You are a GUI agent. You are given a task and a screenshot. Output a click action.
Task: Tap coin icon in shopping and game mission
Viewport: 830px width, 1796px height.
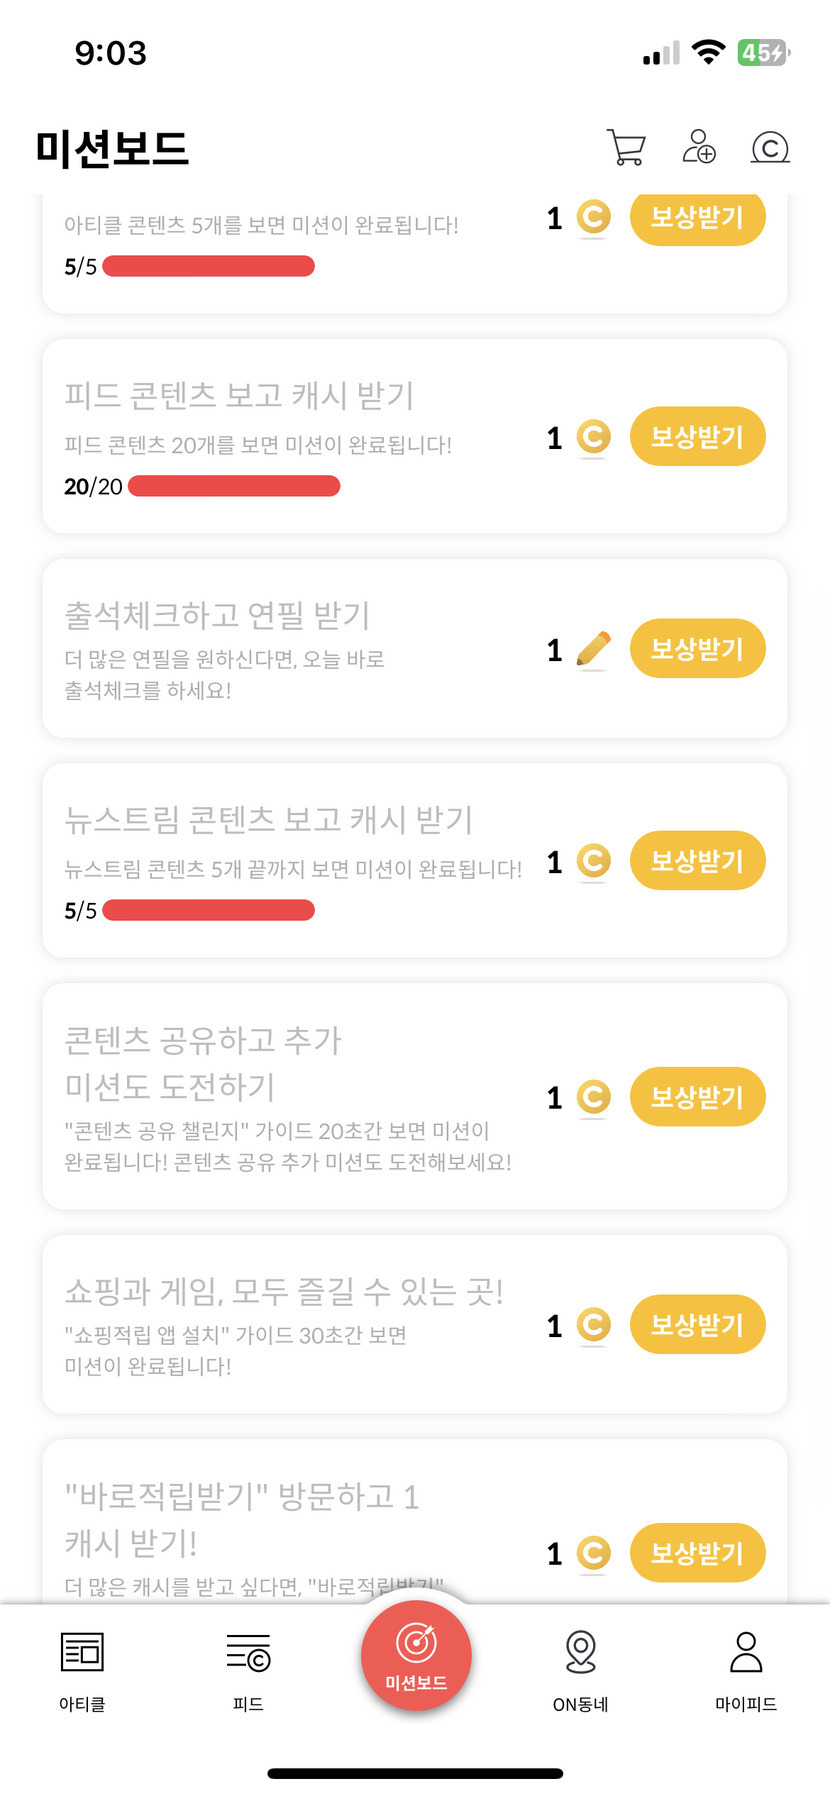tap(594, 1325)
